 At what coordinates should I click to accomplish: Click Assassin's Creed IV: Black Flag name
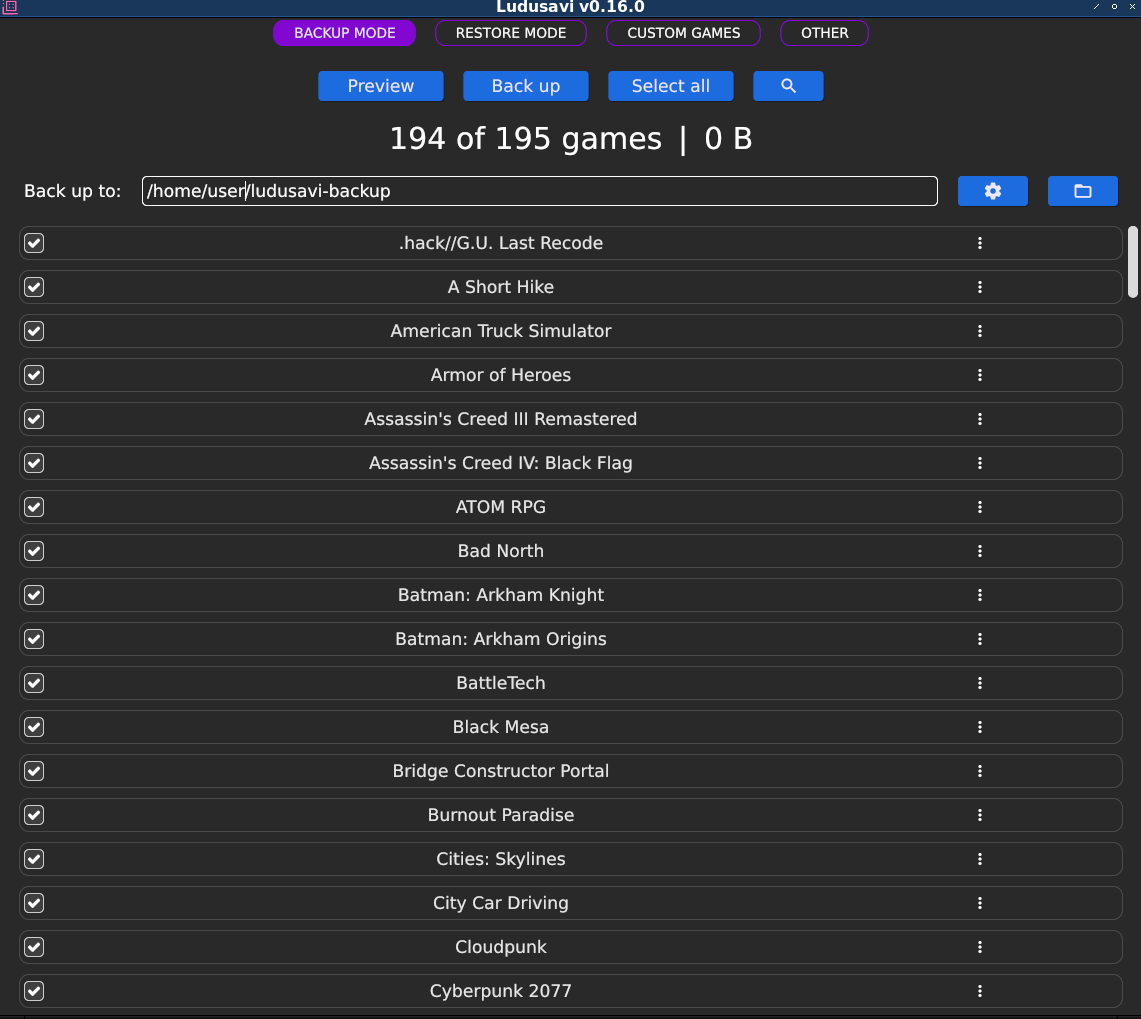(x=501, y=463)
